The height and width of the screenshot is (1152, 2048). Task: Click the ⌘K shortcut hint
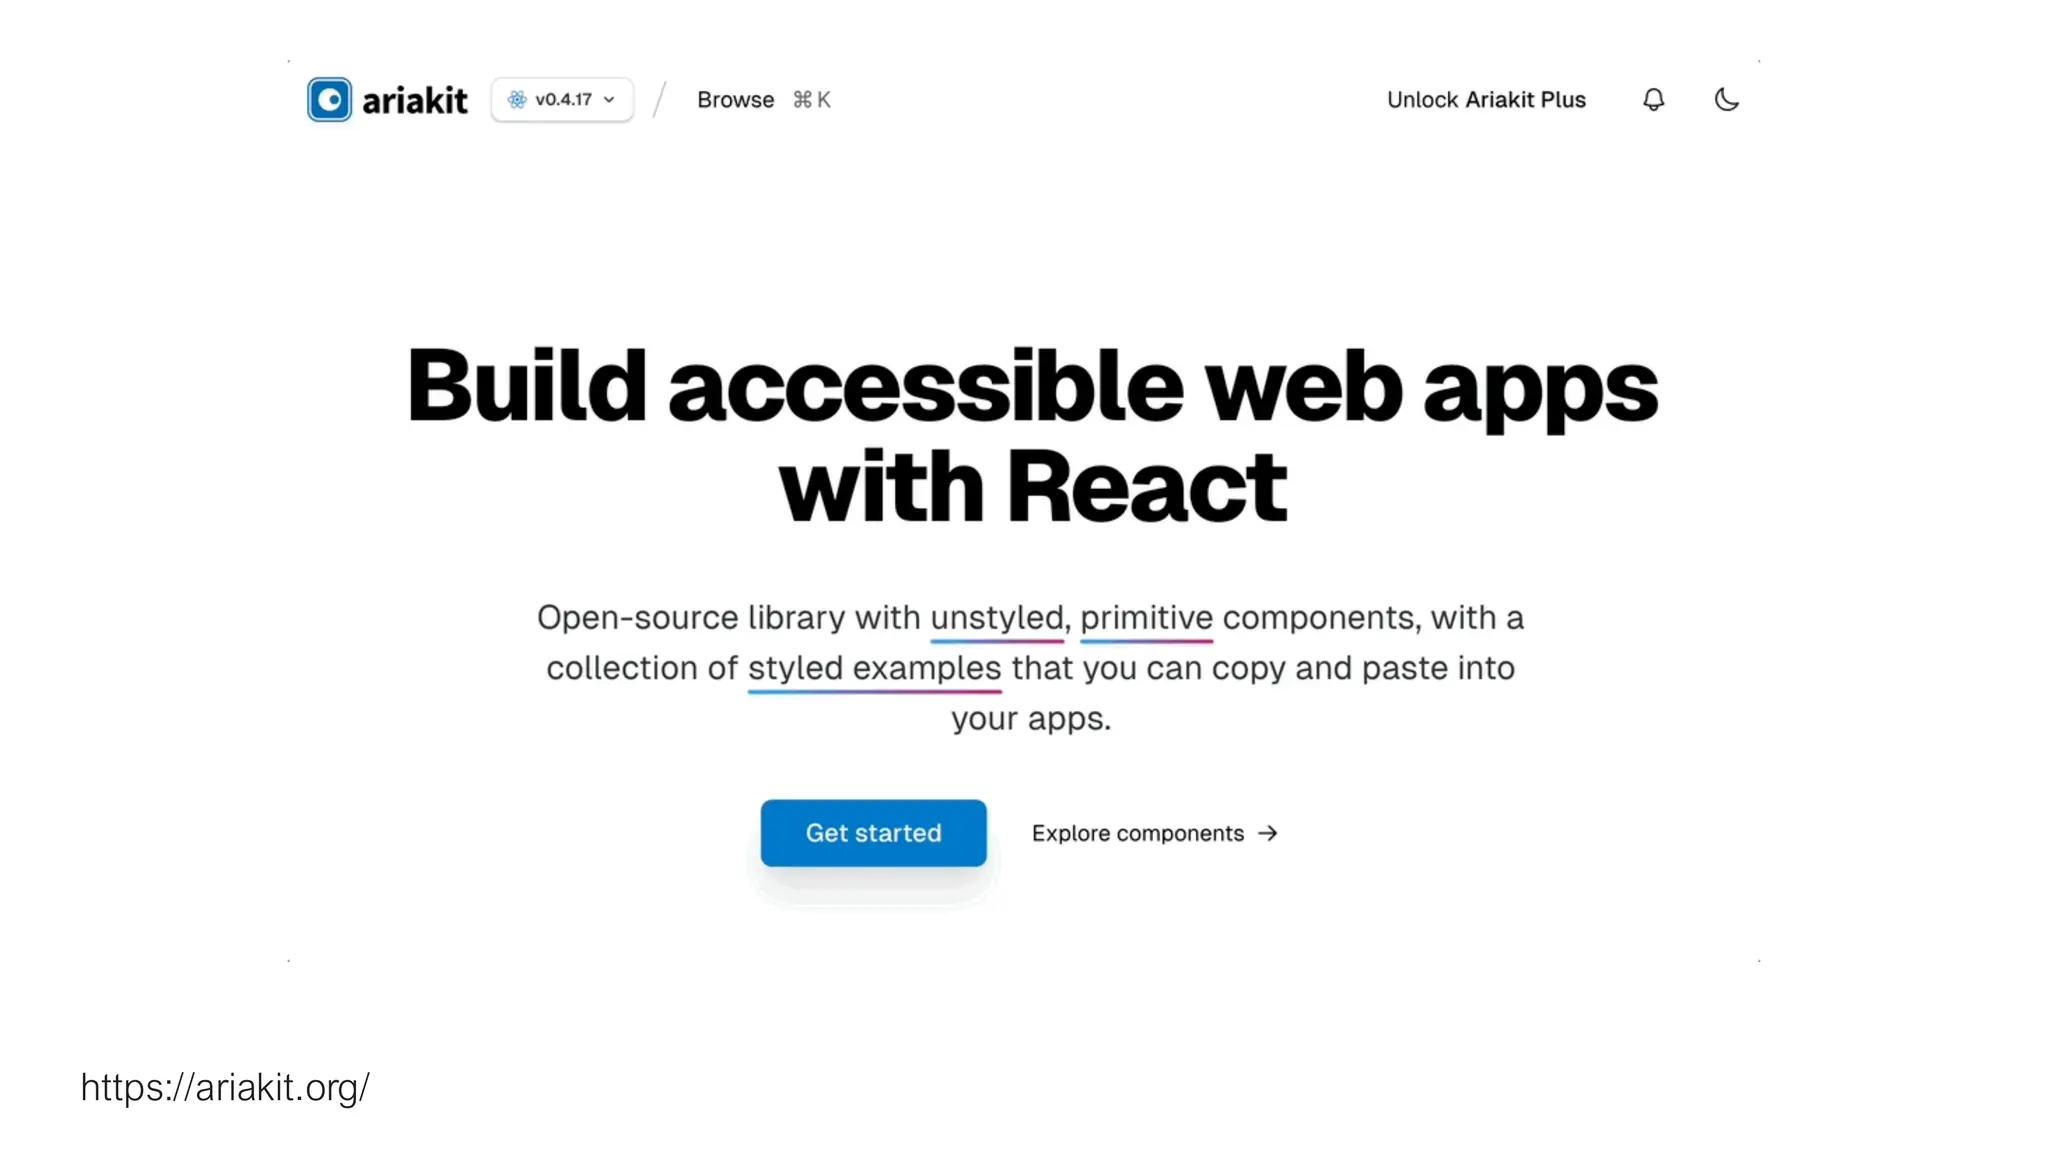coord(811,100)
